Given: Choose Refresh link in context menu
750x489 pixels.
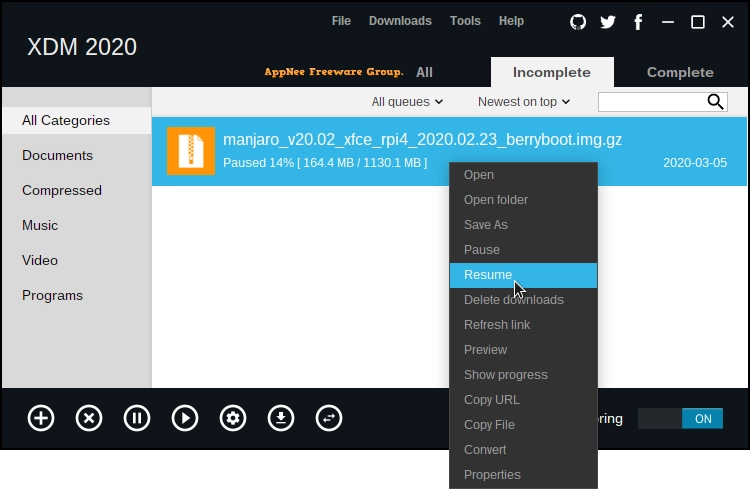Looking at the screenshot, I should tap(523, 325).
